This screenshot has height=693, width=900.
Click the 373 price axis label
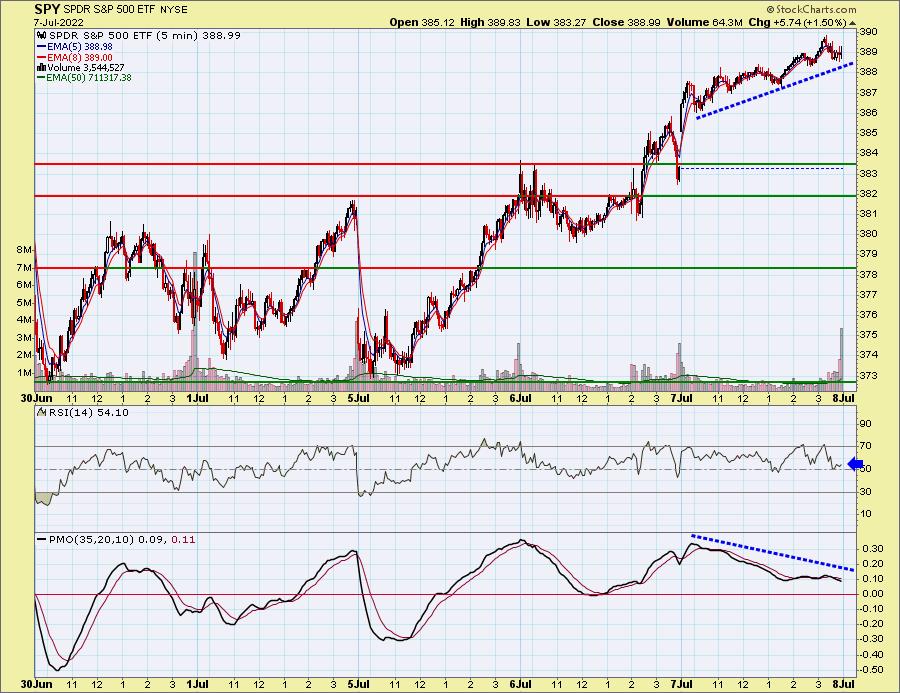point(868,375)
